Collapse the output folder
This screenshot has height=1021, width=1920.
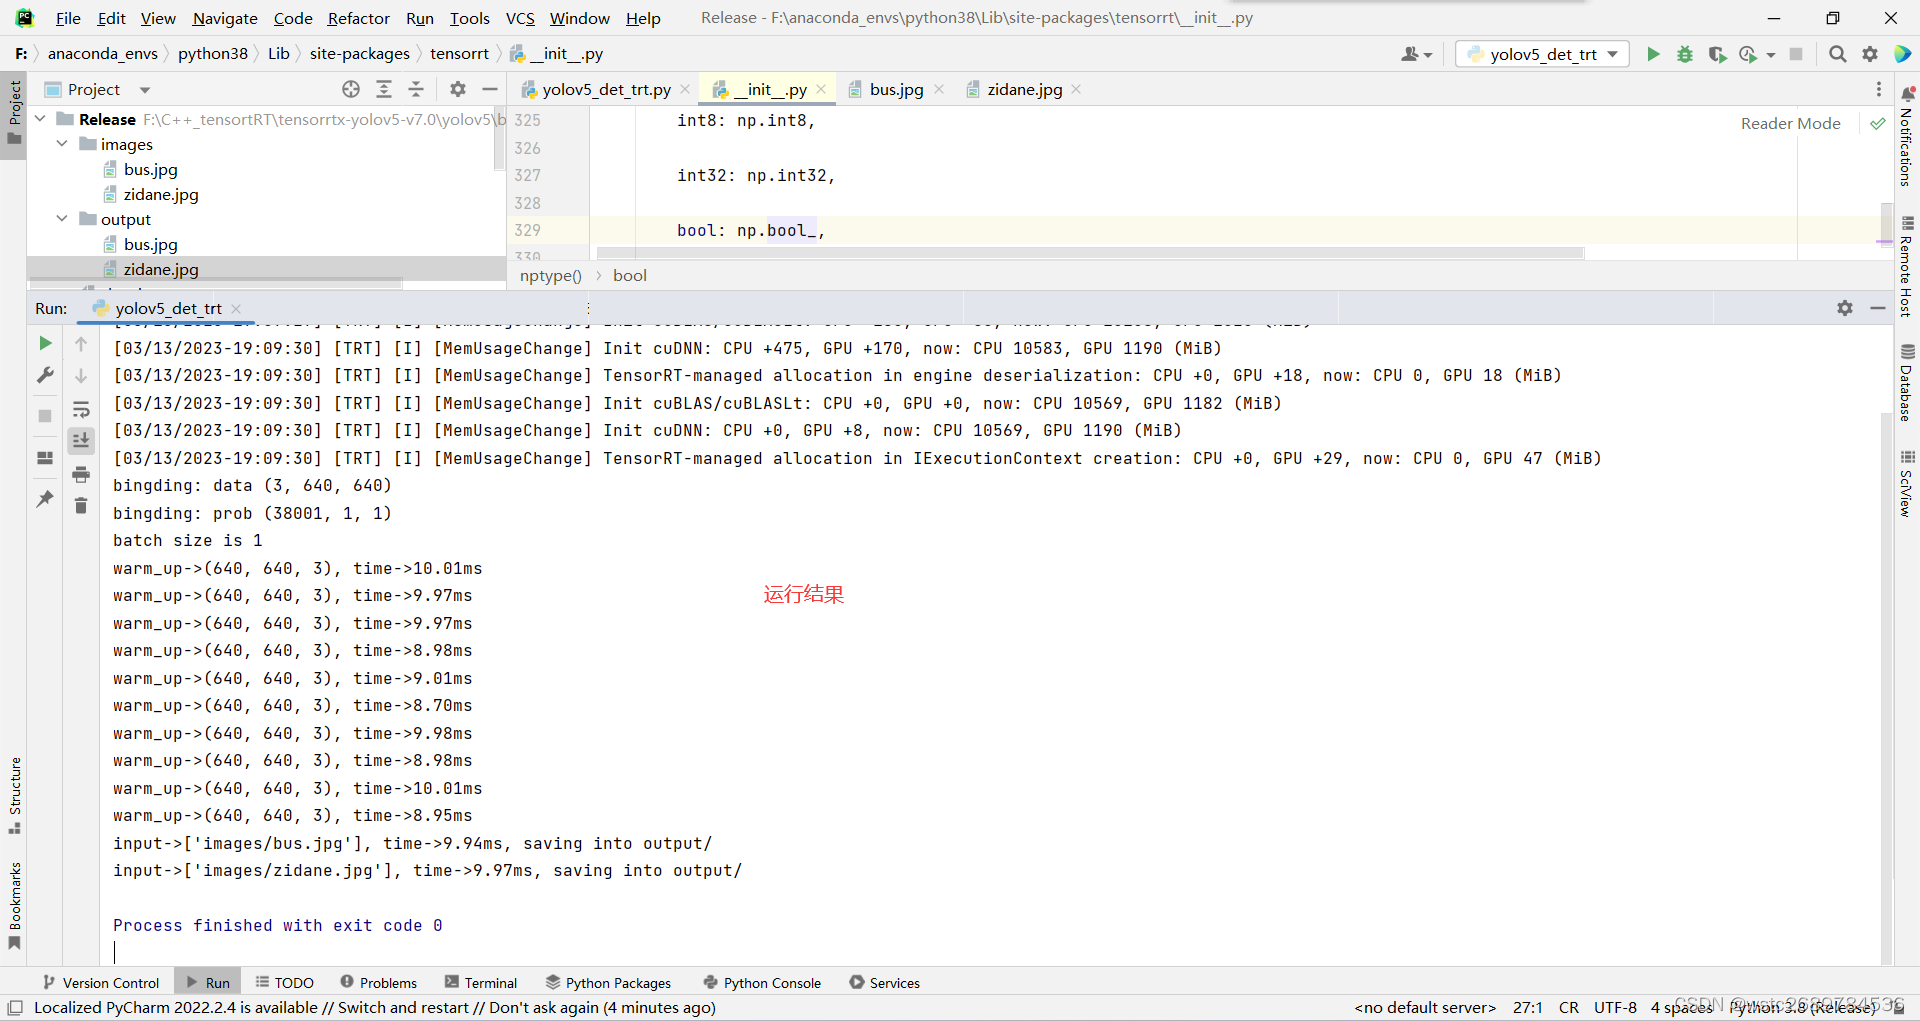pyautogui.click(x=62, y=219)
